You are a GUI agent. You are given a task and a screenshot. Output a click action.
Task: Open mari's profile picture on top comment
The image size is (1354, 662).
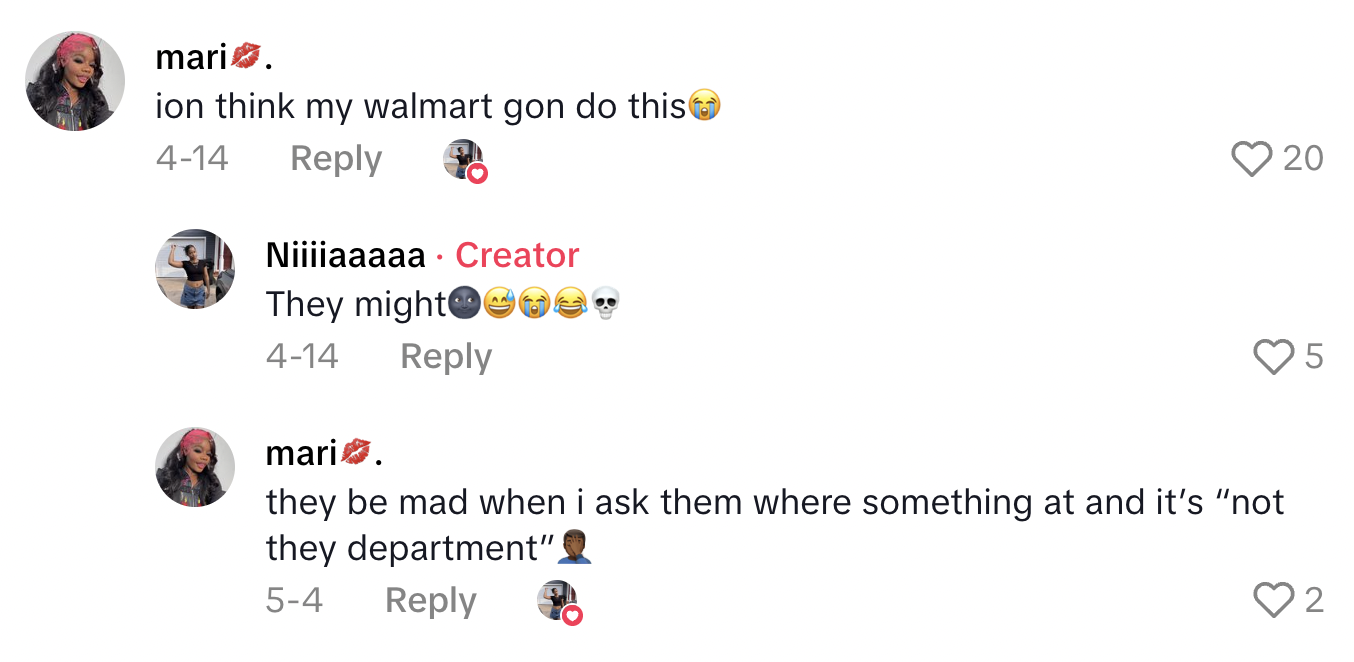tap(75, 81)
